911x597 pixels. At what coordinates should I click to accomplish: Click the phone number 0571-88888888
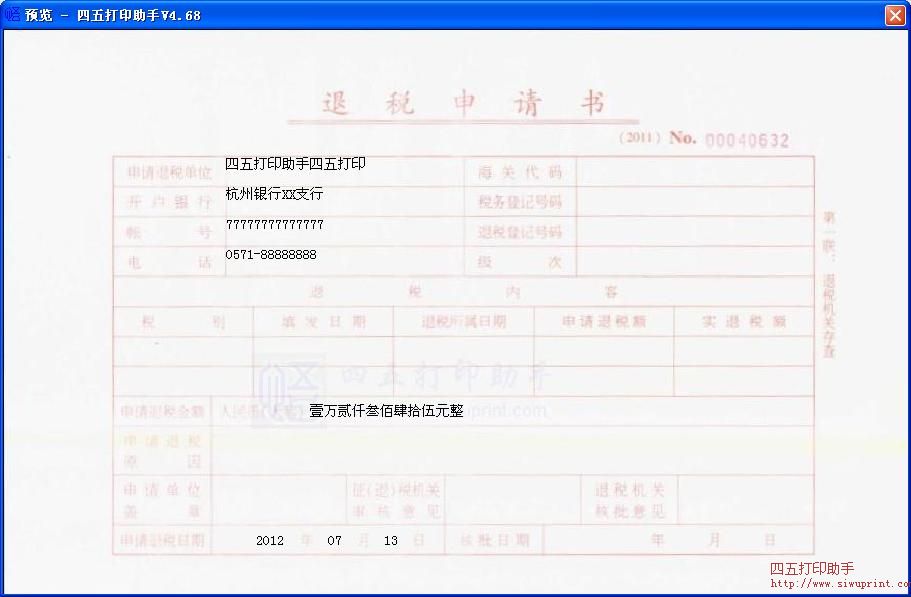point(271,255)
